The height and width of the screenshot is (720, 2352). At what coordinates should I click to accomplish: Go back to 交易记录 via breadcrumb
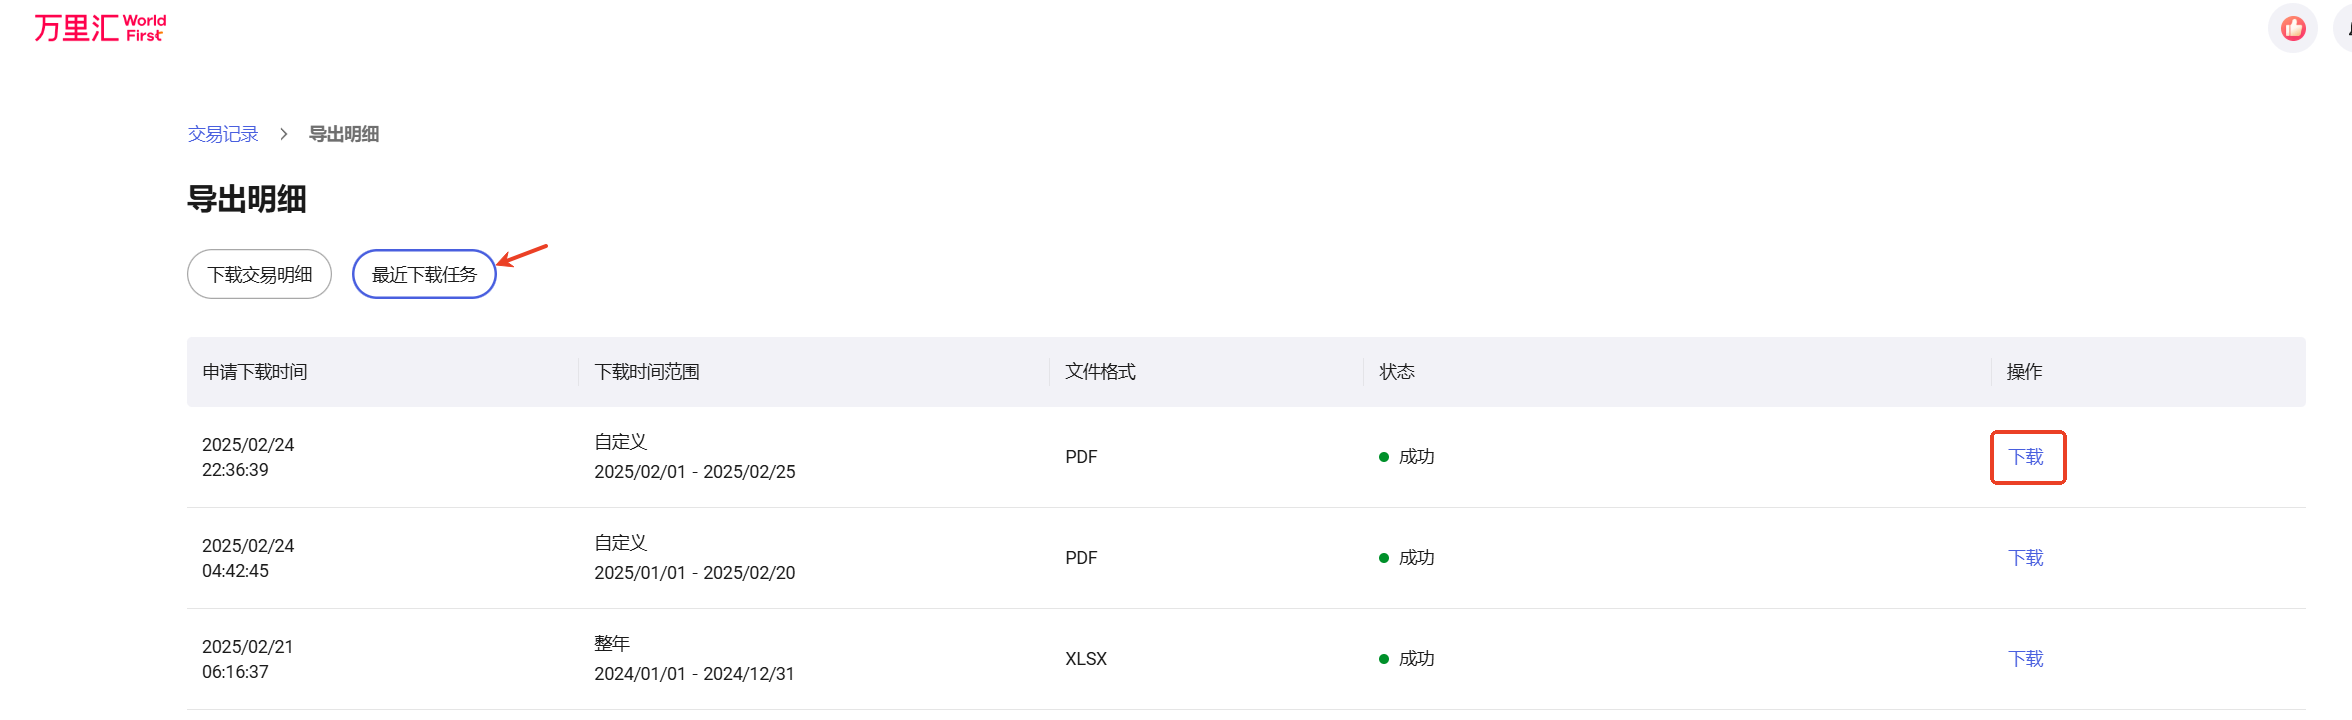click(x=223, y=134)
